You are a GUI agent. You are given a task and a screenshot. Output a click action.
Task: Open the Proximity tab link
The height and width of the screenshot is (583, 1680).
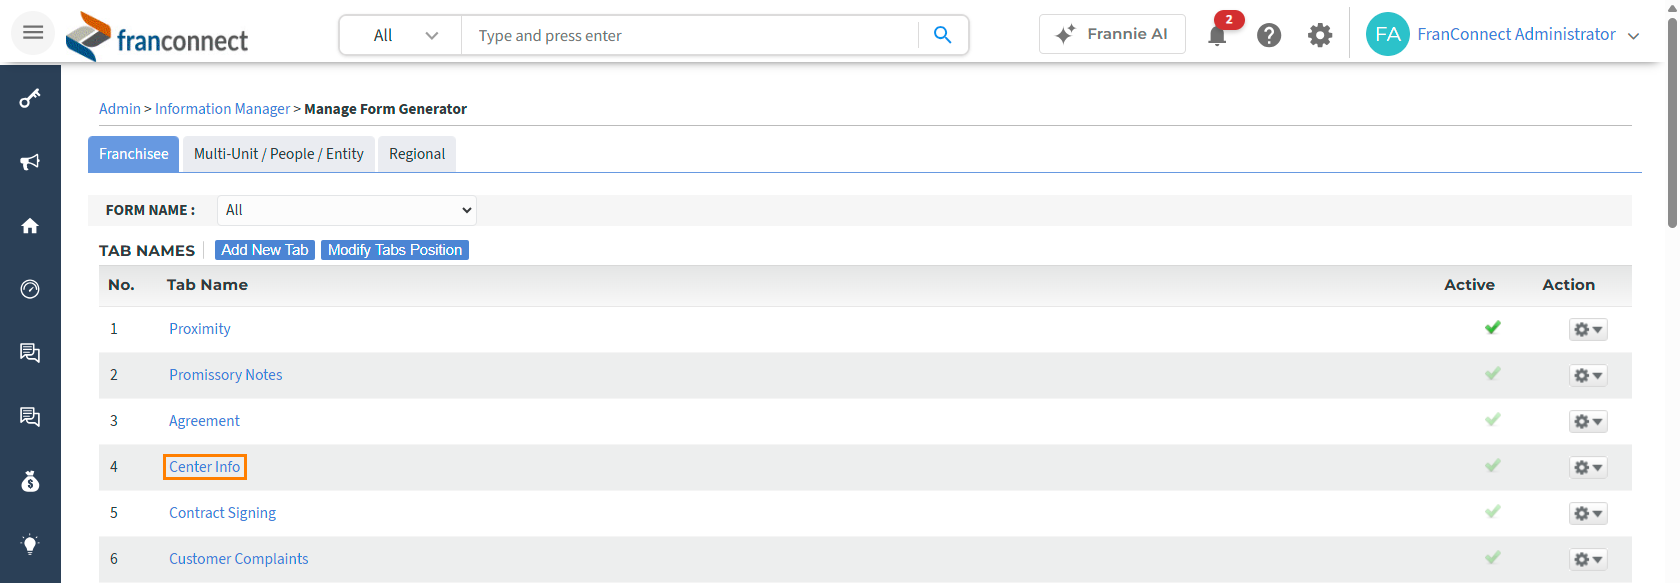pos(200,329)
